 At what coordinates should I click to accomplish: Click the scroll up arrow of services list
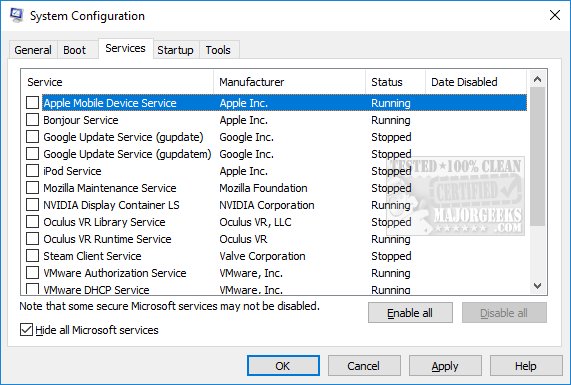click(x=537, y=79)
